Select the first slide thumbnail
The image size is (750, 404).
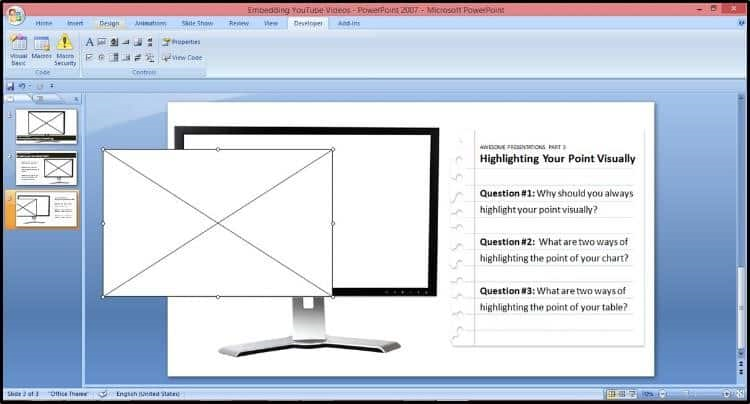45,126
